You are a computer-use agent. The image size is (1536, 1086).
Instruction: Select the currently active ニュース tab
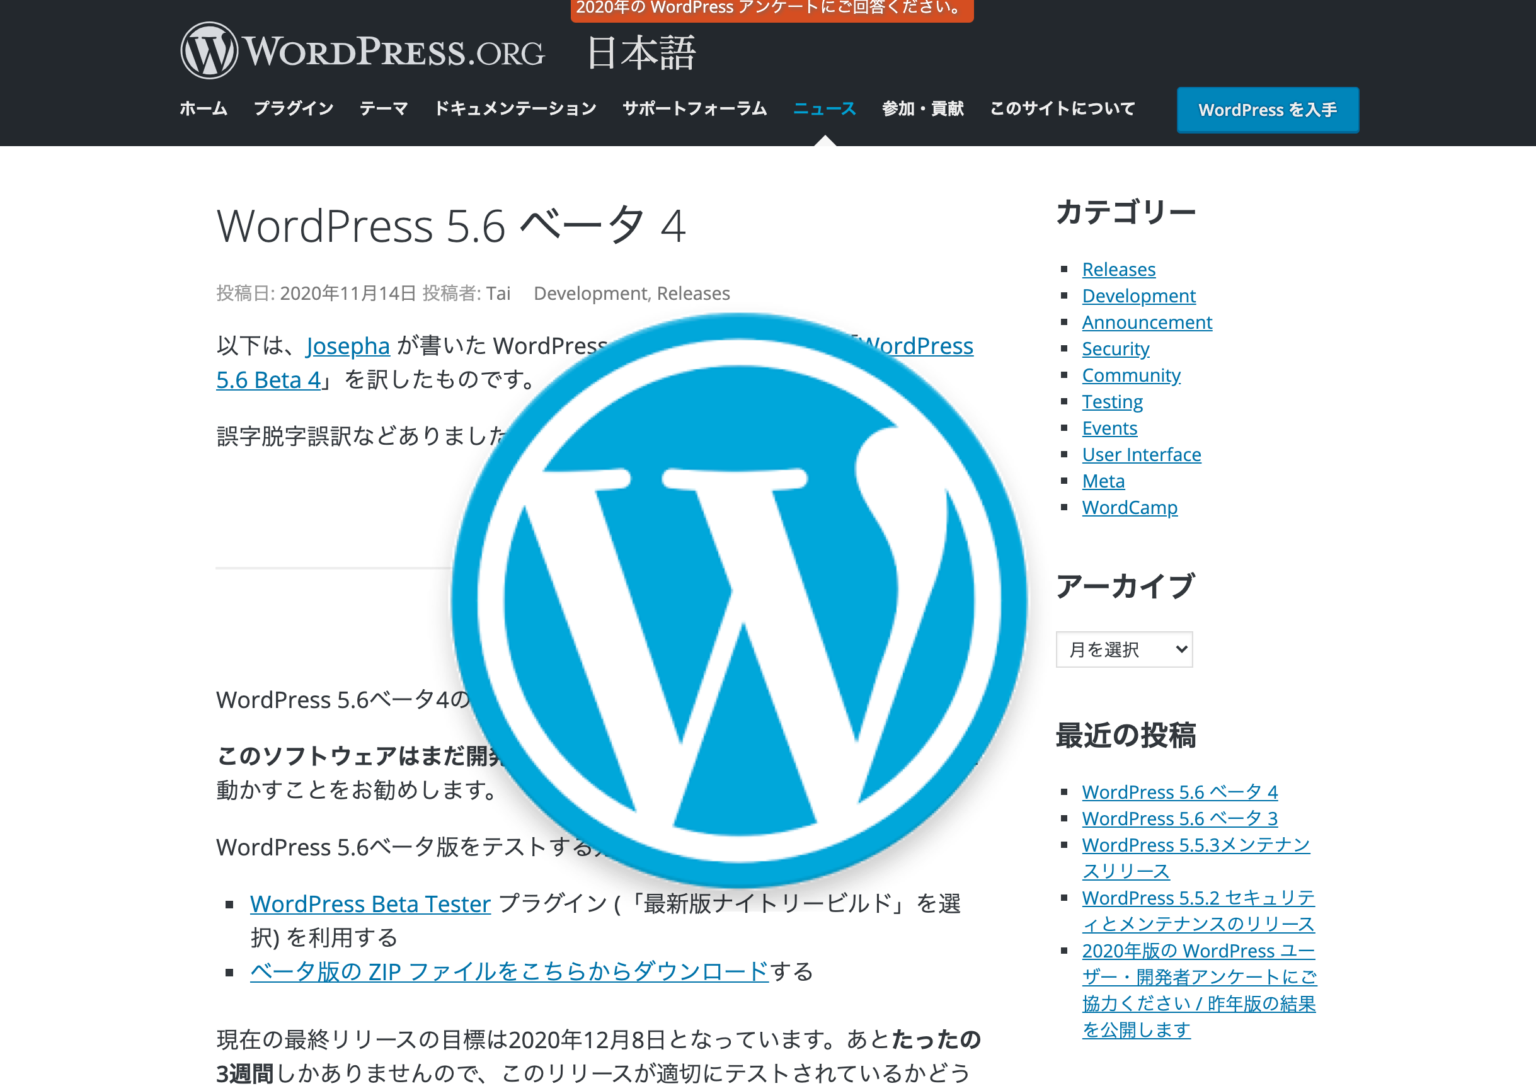(x=823, y=108)
